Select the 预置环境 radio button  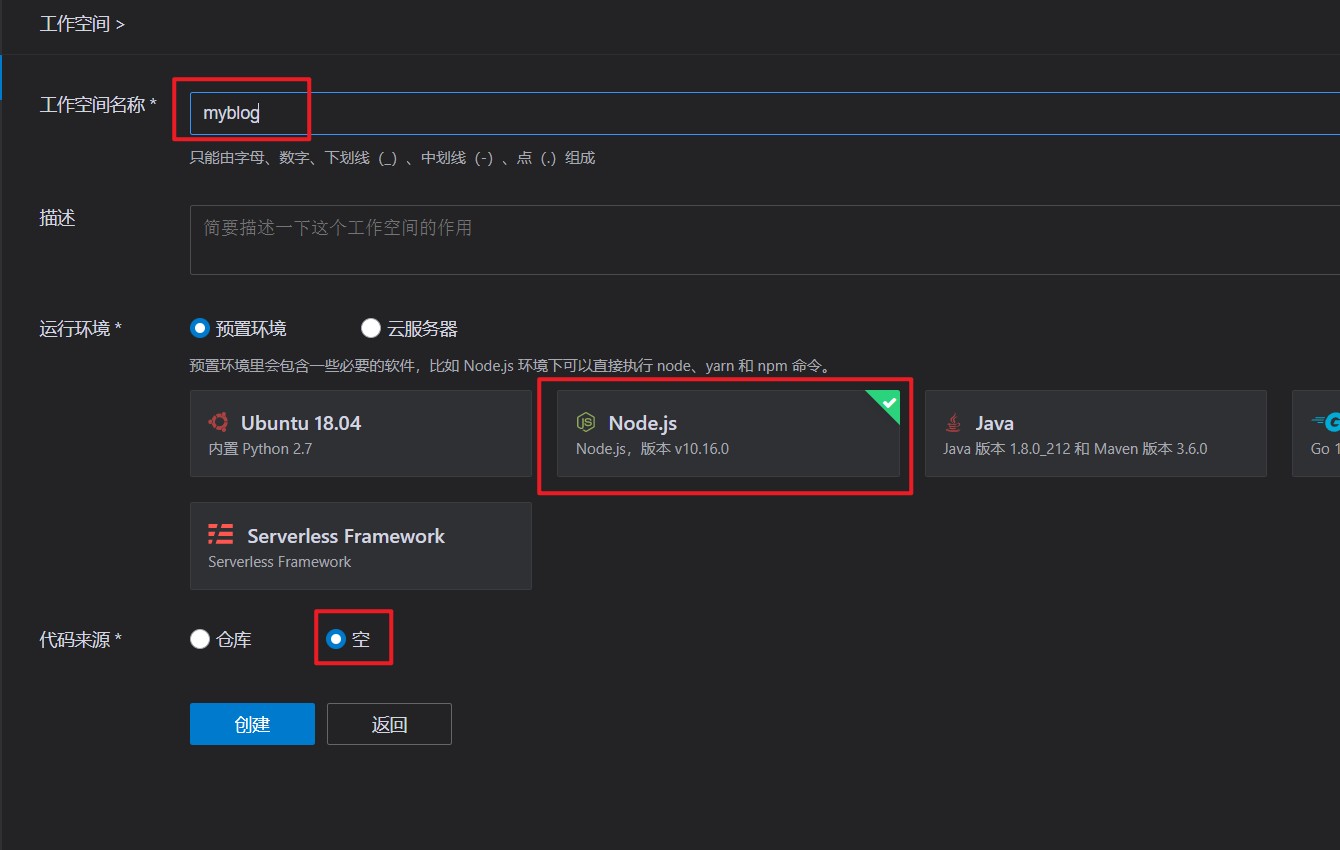tap(200, 328)
